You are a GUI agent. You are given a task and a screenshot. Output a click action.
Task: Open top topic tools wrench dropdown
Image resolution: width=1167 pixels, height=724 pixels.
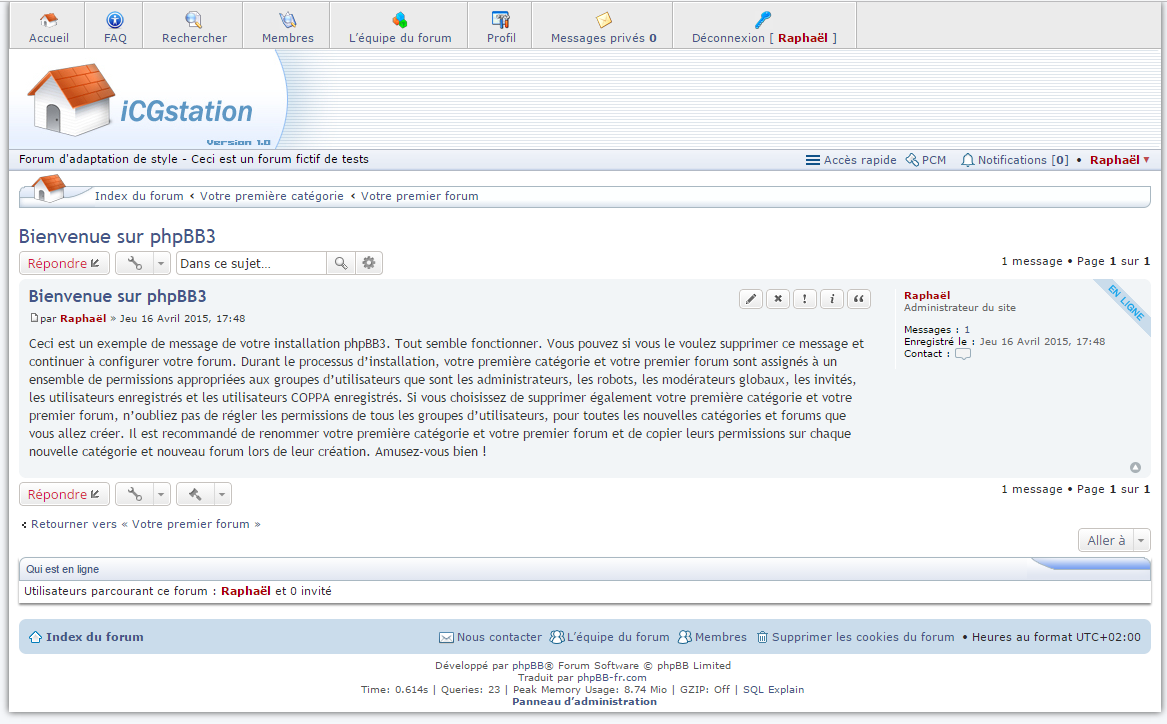pos(143,263)
